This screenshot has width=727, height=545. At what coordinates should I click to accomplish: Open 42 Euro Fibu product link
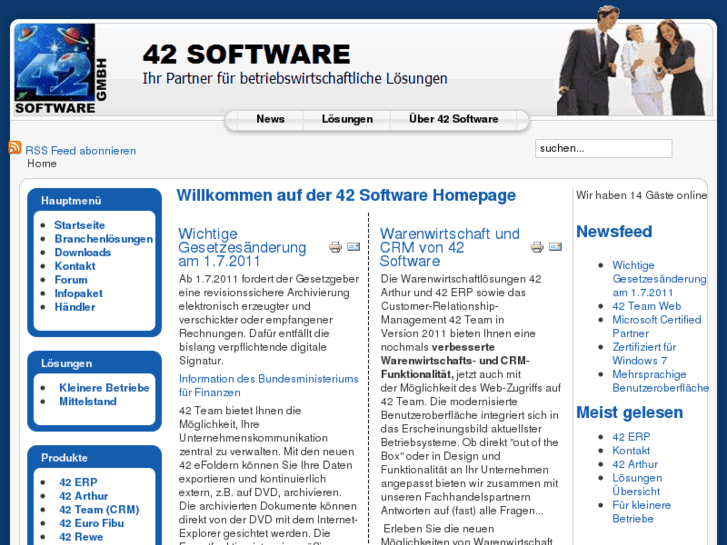pyautogui.click(x=92, y=523)
